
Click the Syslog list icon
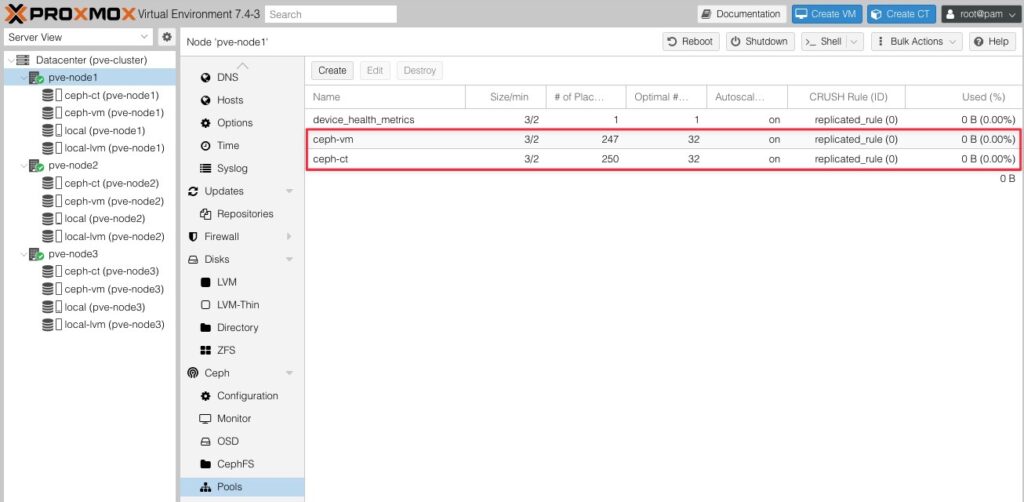pyautogui.click(x=206, y=168)
